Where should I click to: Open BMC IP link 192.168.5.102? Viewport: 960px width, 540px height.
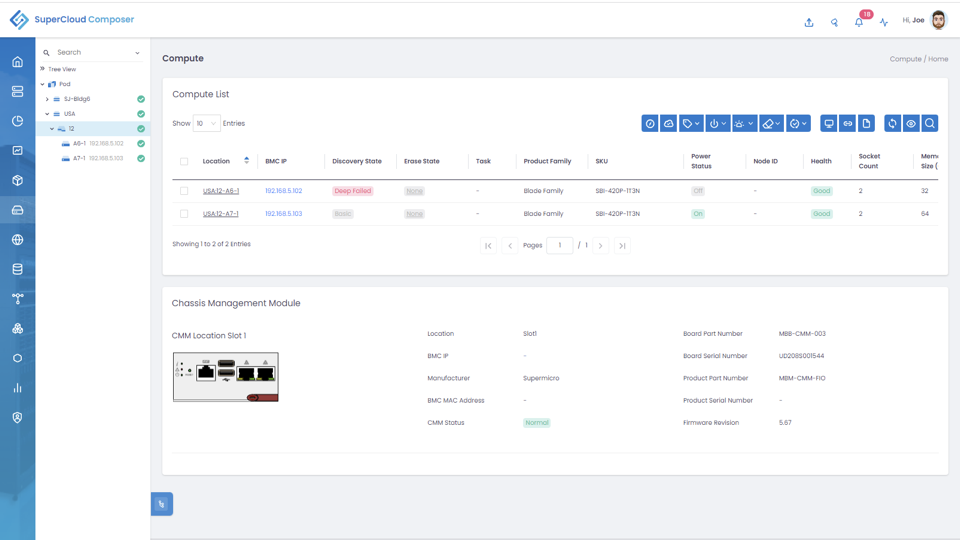[283, 191]
